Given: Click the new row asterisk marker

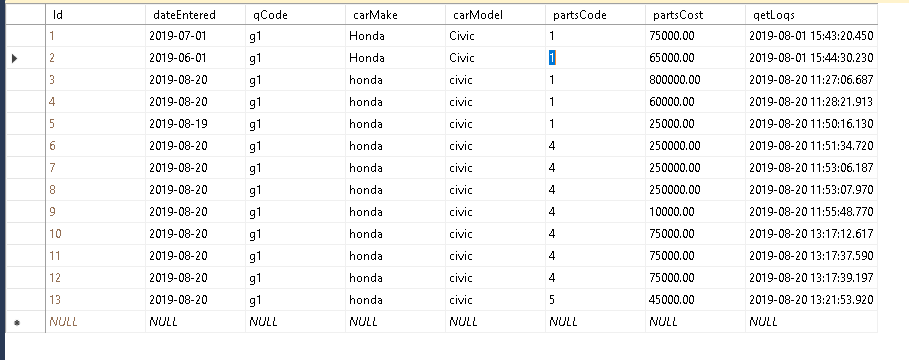Looking at the screenshot, I should click(x=17, y=322).
